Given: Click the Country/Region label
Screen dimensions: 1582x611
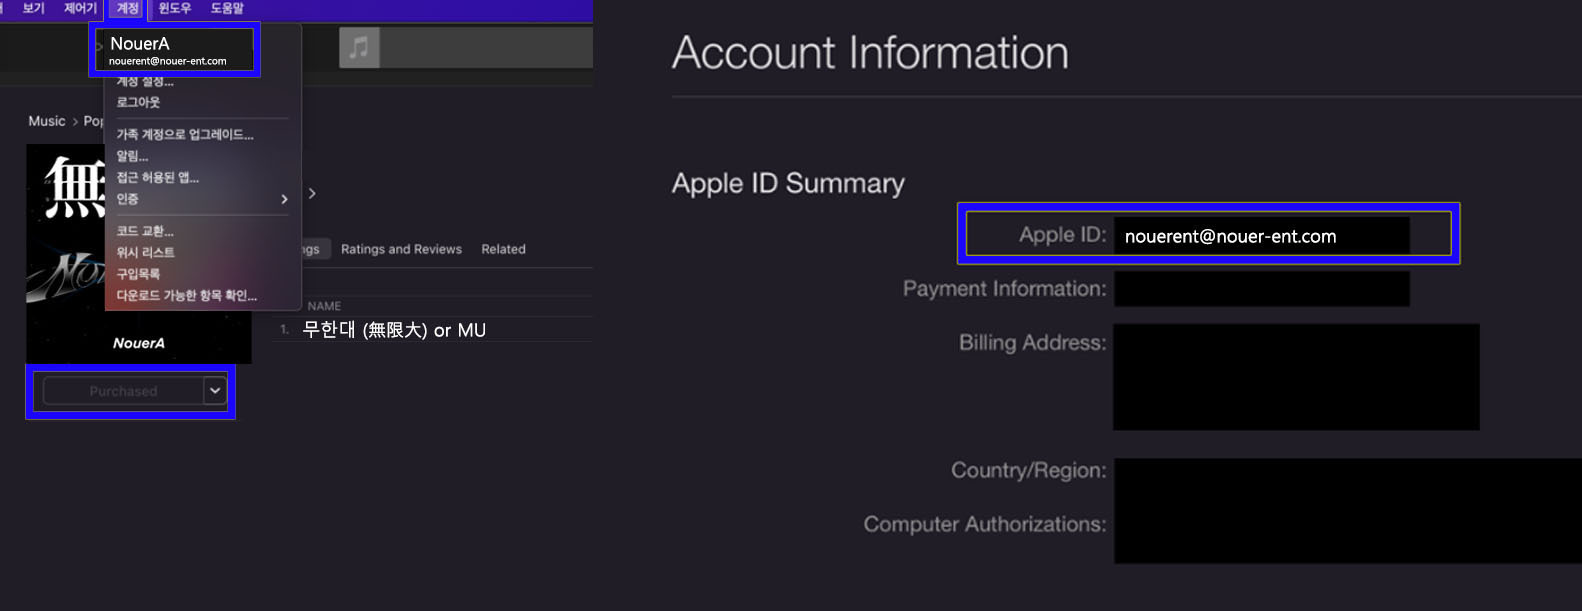Looking at the screenshot, I should coord(1028,470).
